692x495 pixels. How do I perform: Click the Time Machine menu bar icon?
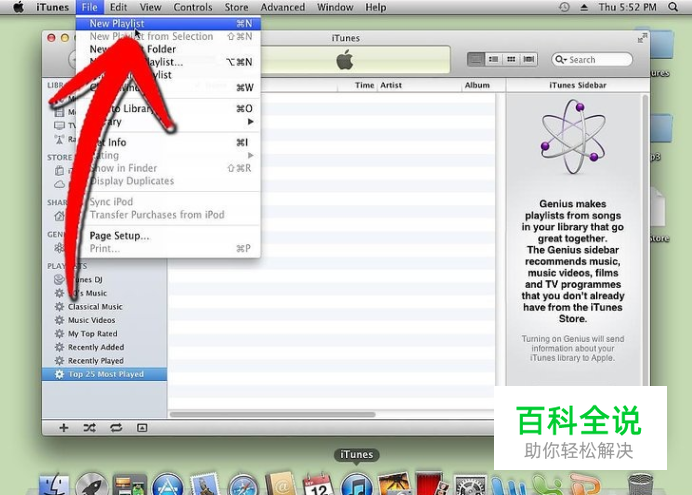[564, 7]
